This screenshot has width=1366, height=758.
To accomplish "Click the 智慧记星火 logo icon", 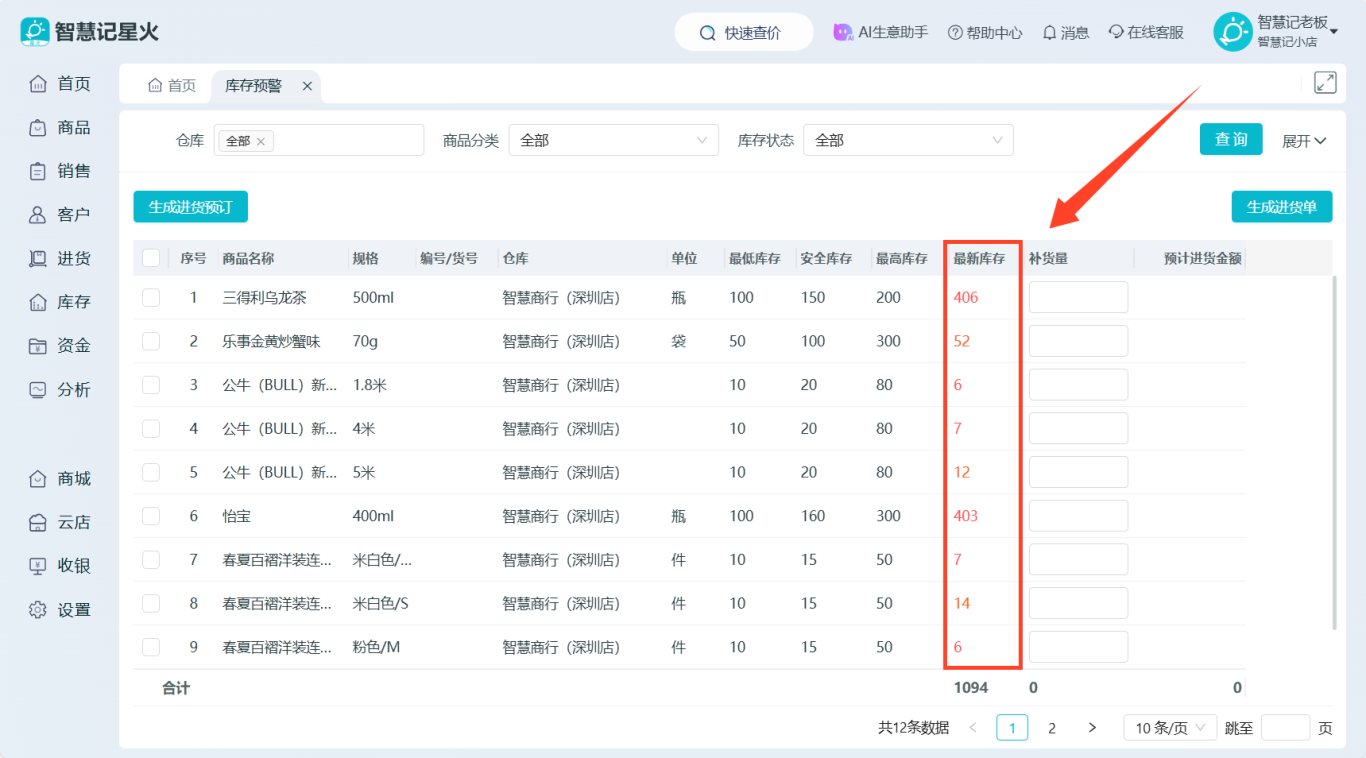I will click(35, 32).
